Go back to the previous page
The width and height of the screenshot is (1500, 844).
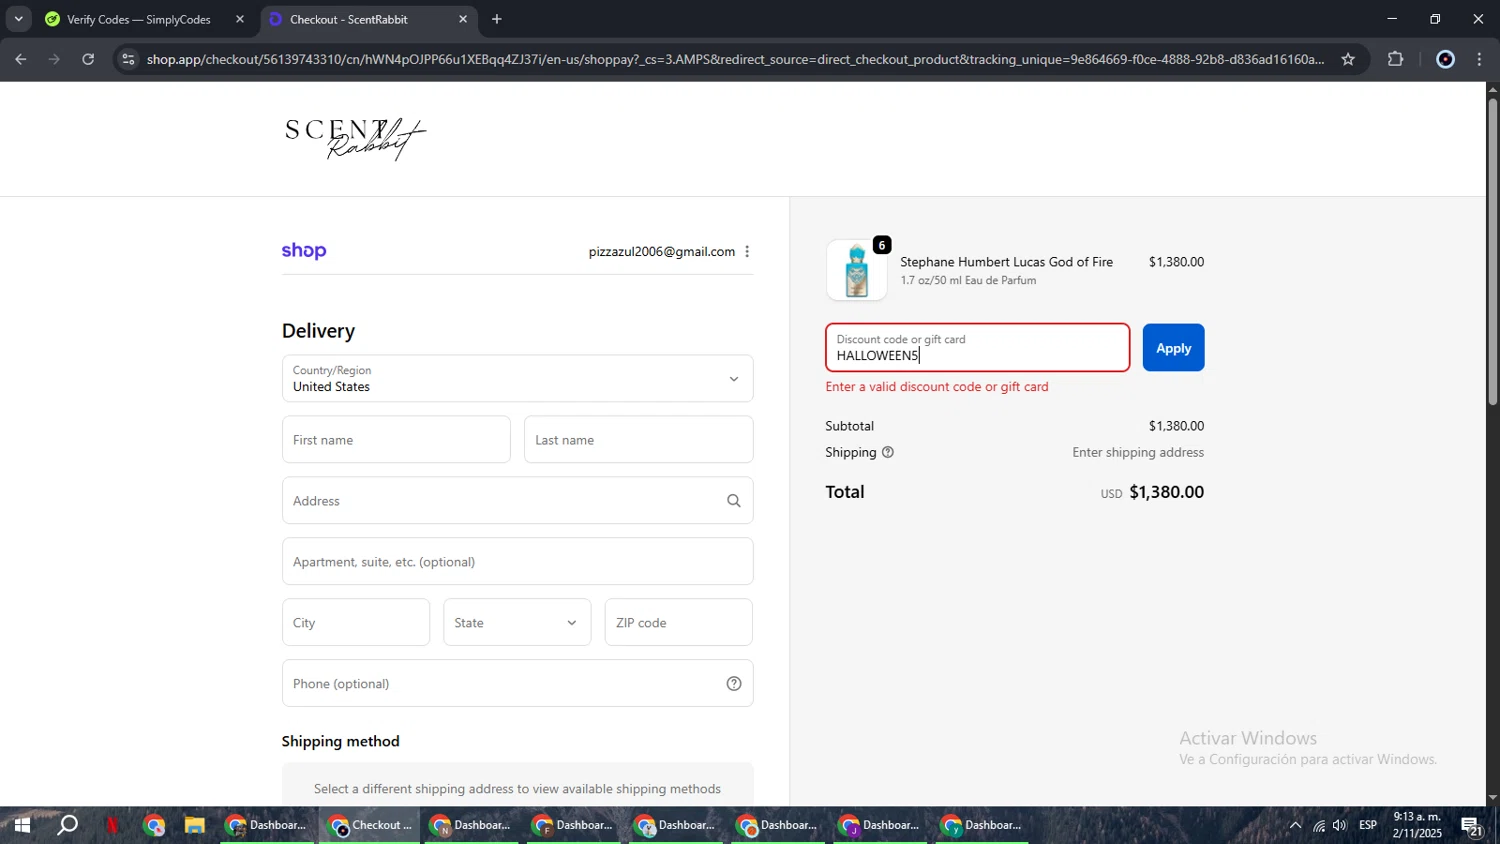20,59
